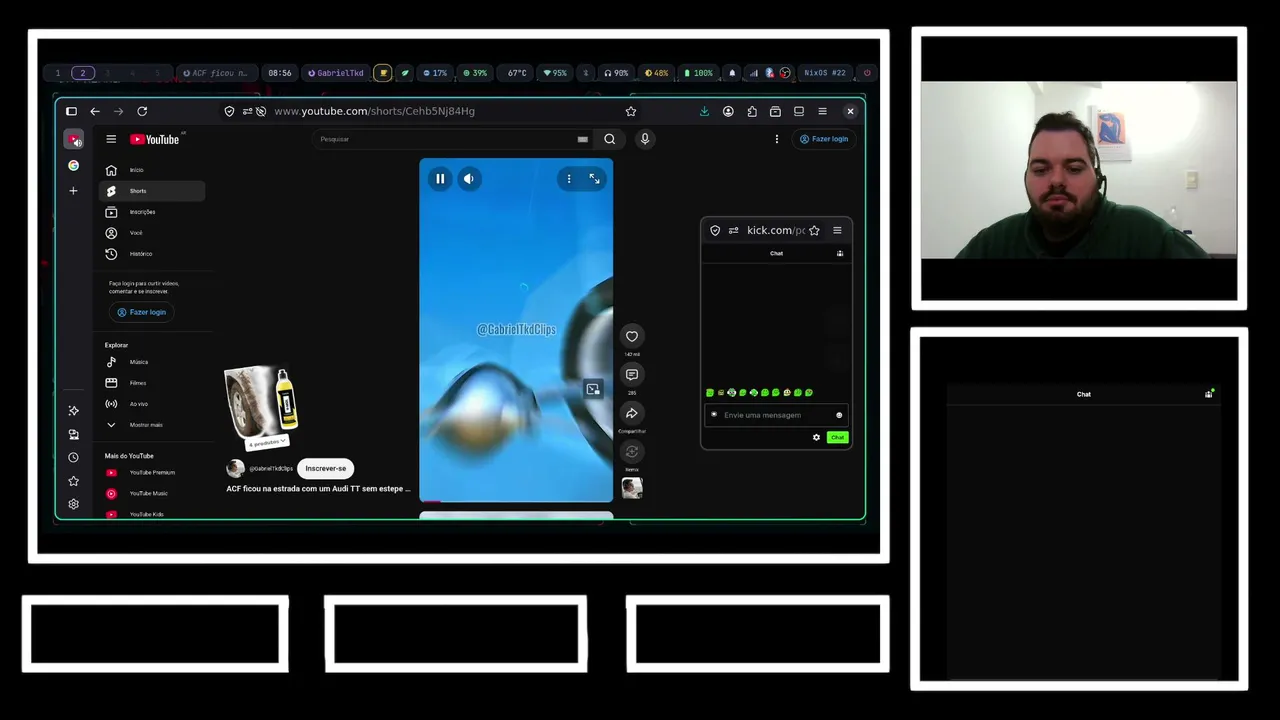
Task: Start voice search with the microphone
Action: 645,139
